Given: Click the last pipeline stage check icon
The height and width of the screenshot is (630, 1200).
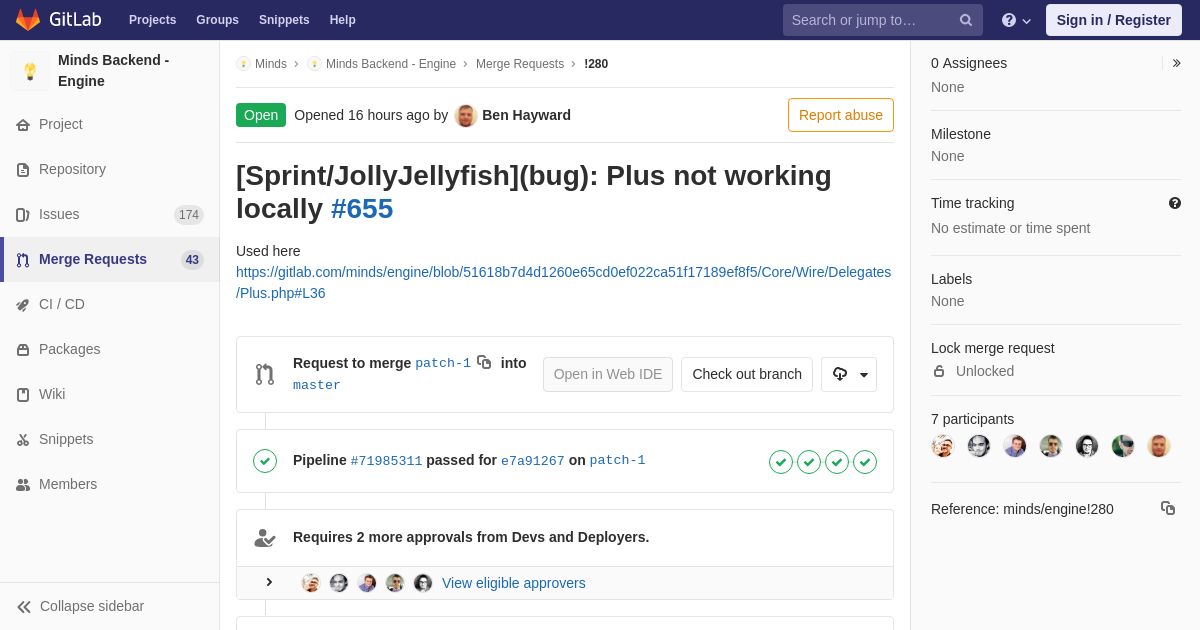Looking at the screenshot, I should click(x=865, y=462).
